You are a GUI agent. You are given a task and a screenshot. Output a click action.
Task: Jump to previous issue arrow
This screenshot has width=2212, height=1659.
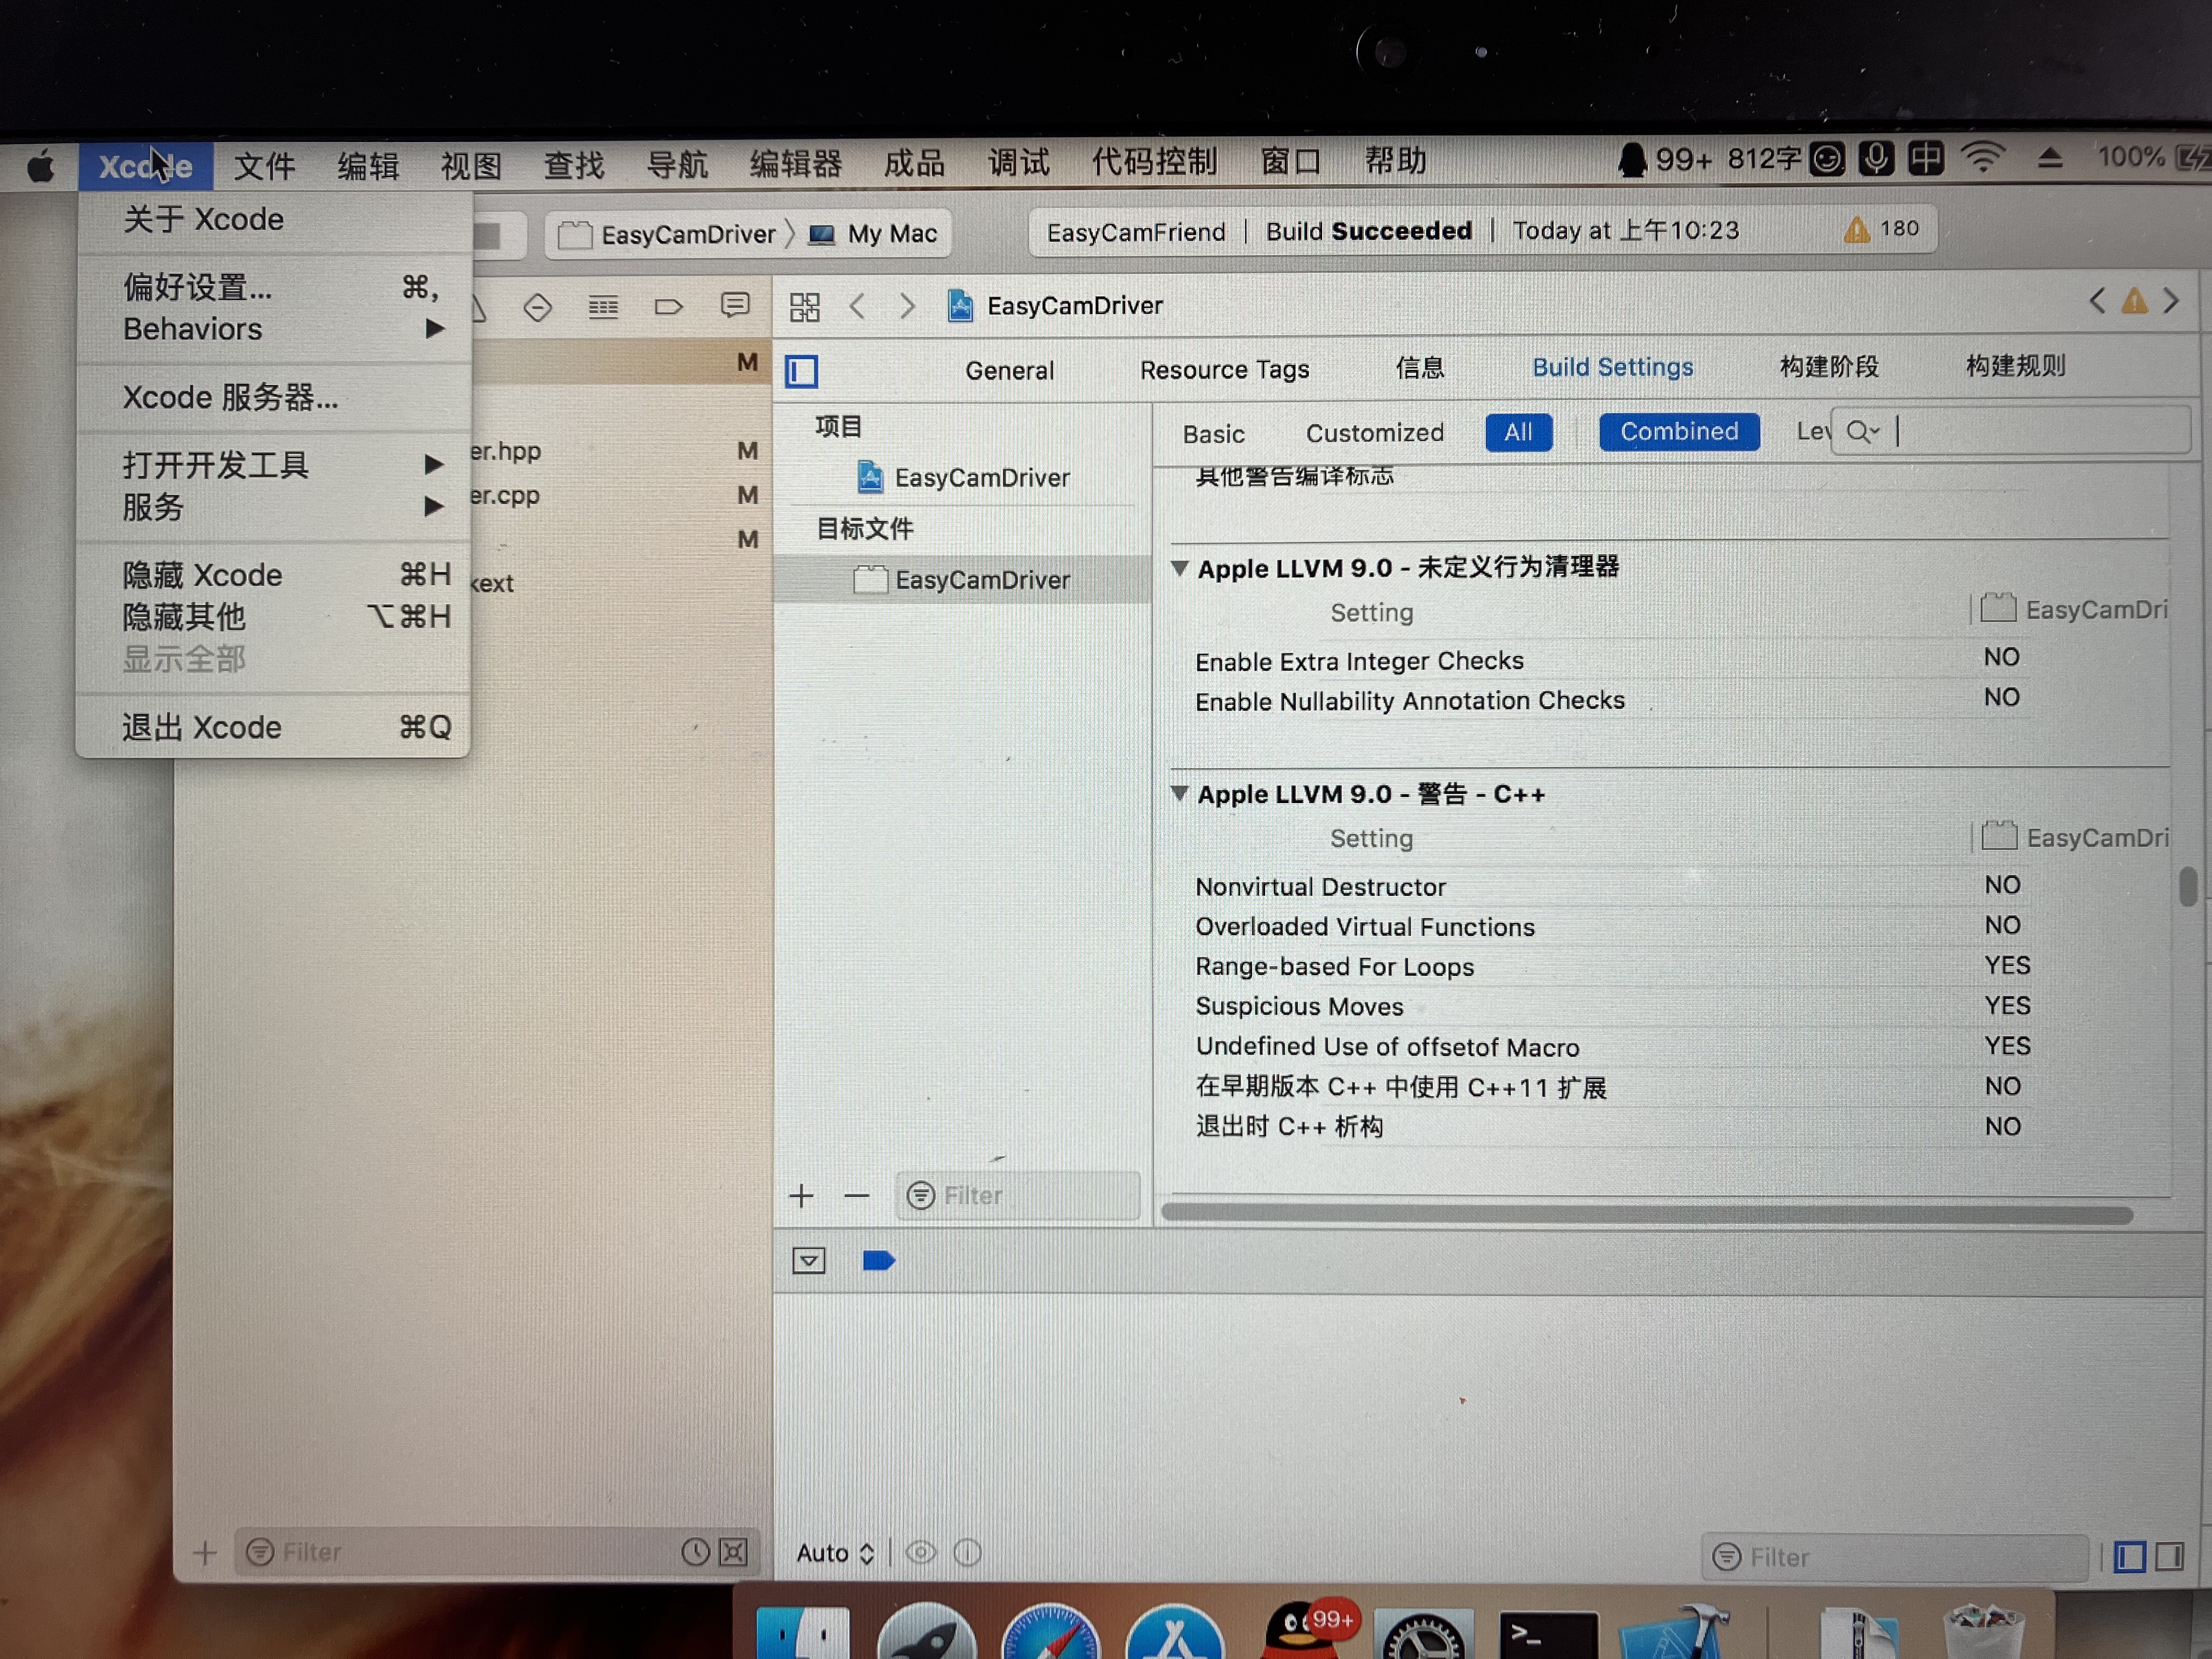(x=2097, y=301)
